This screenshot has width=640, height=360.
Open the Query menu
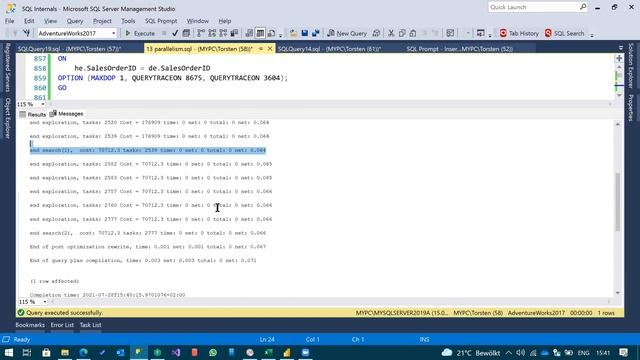tap(75, 21)
